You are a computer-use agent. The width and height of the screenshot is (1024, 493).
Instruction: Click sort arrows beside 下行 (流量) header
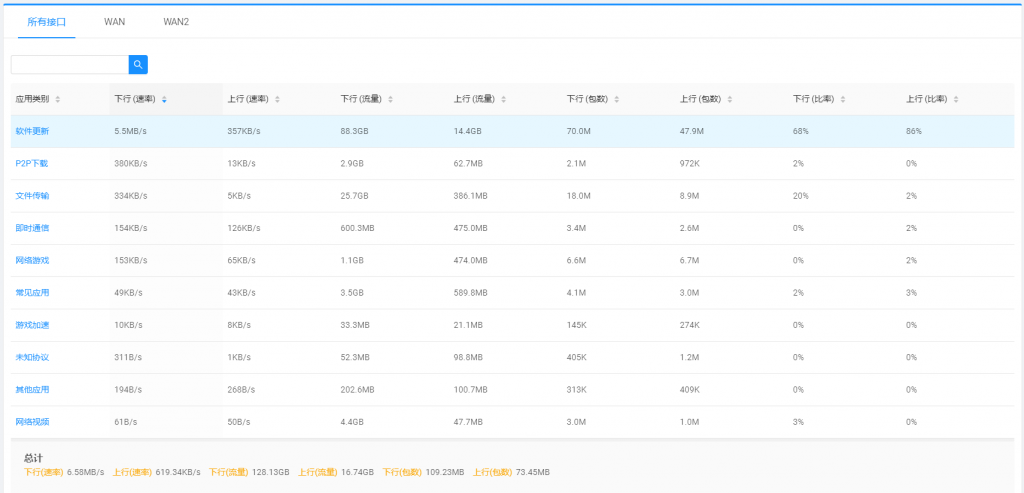[391, 99]
